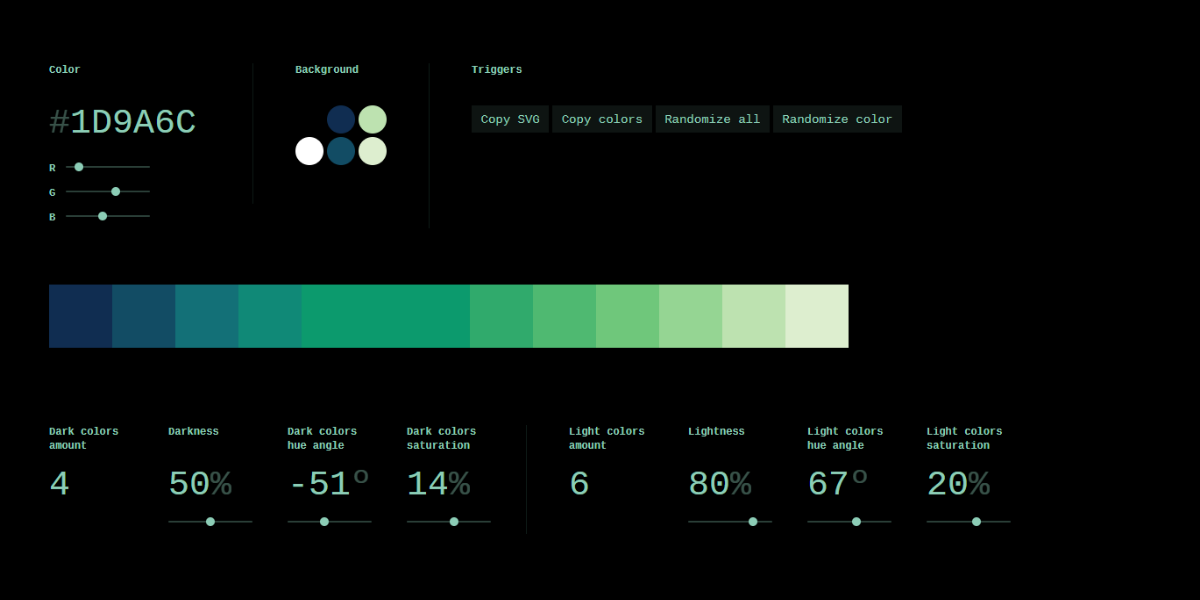Click the G channel slider handle

116,191
